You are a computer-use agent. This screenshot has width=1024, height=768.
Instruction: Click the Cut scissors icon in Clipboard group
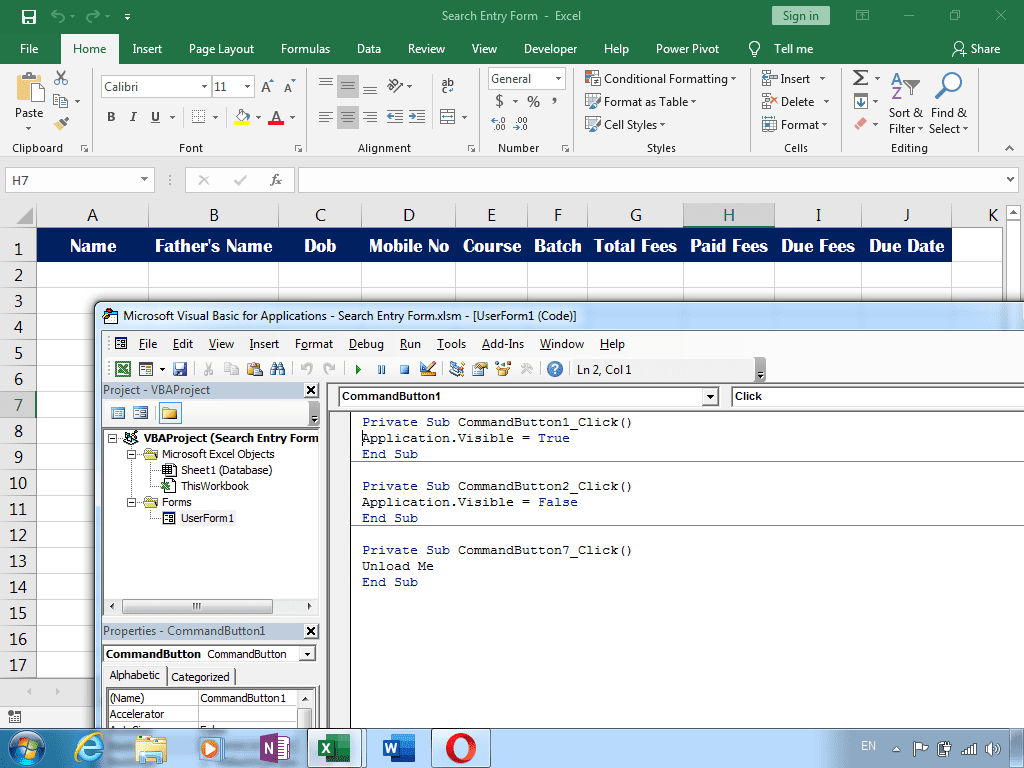61,78
